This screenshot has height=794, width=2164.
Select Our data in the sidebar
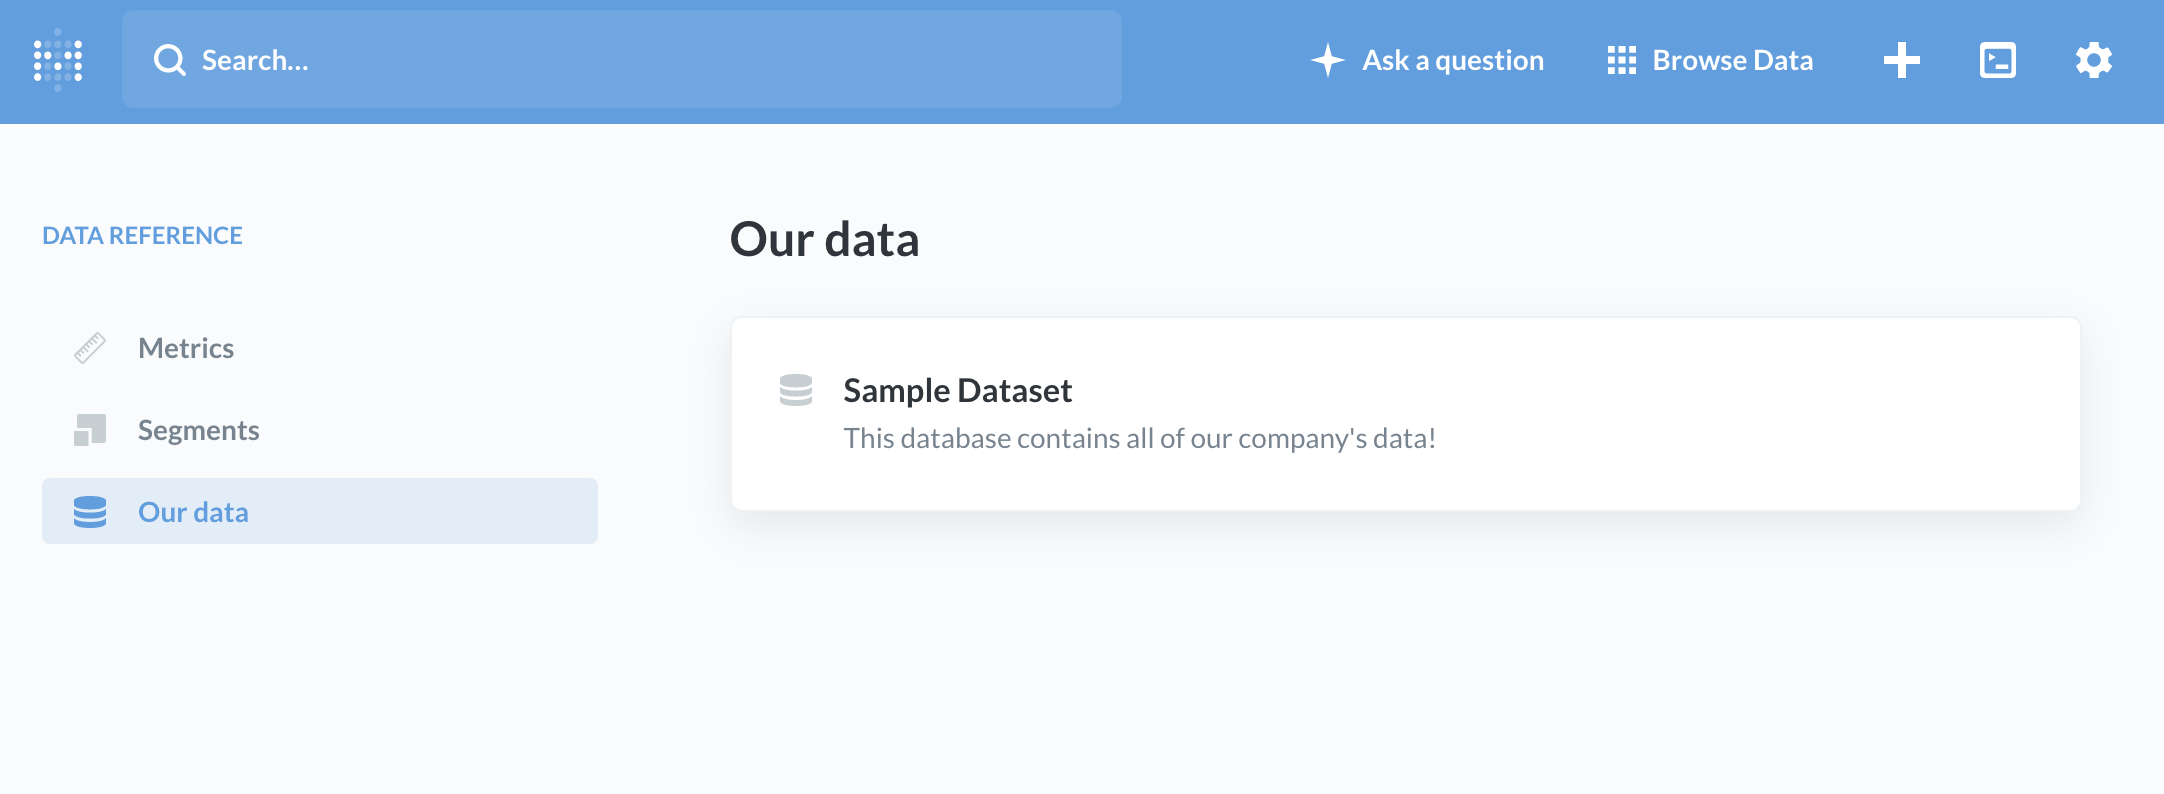click(x=193, y=512)
